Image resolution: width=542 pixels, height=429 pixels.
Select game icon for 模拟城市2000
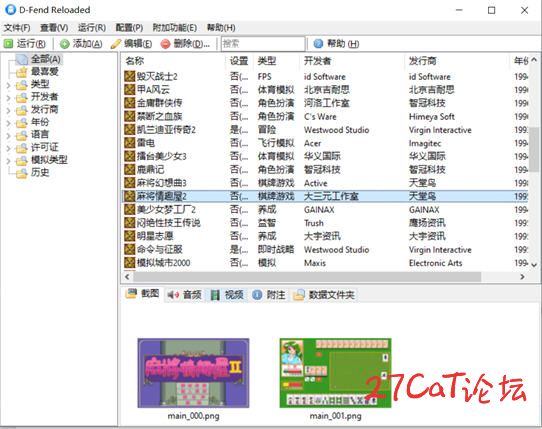[x=130, y=263]
